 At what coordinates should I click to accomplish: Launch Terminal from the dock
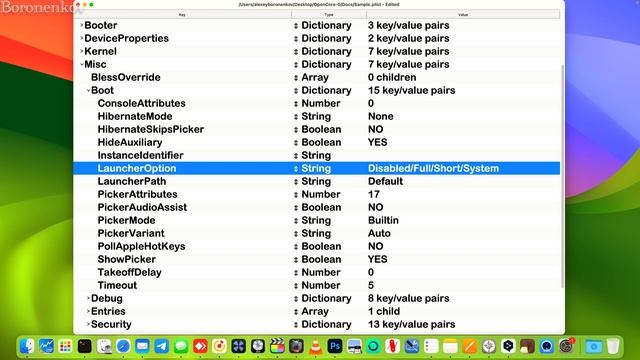pos(84,346)
